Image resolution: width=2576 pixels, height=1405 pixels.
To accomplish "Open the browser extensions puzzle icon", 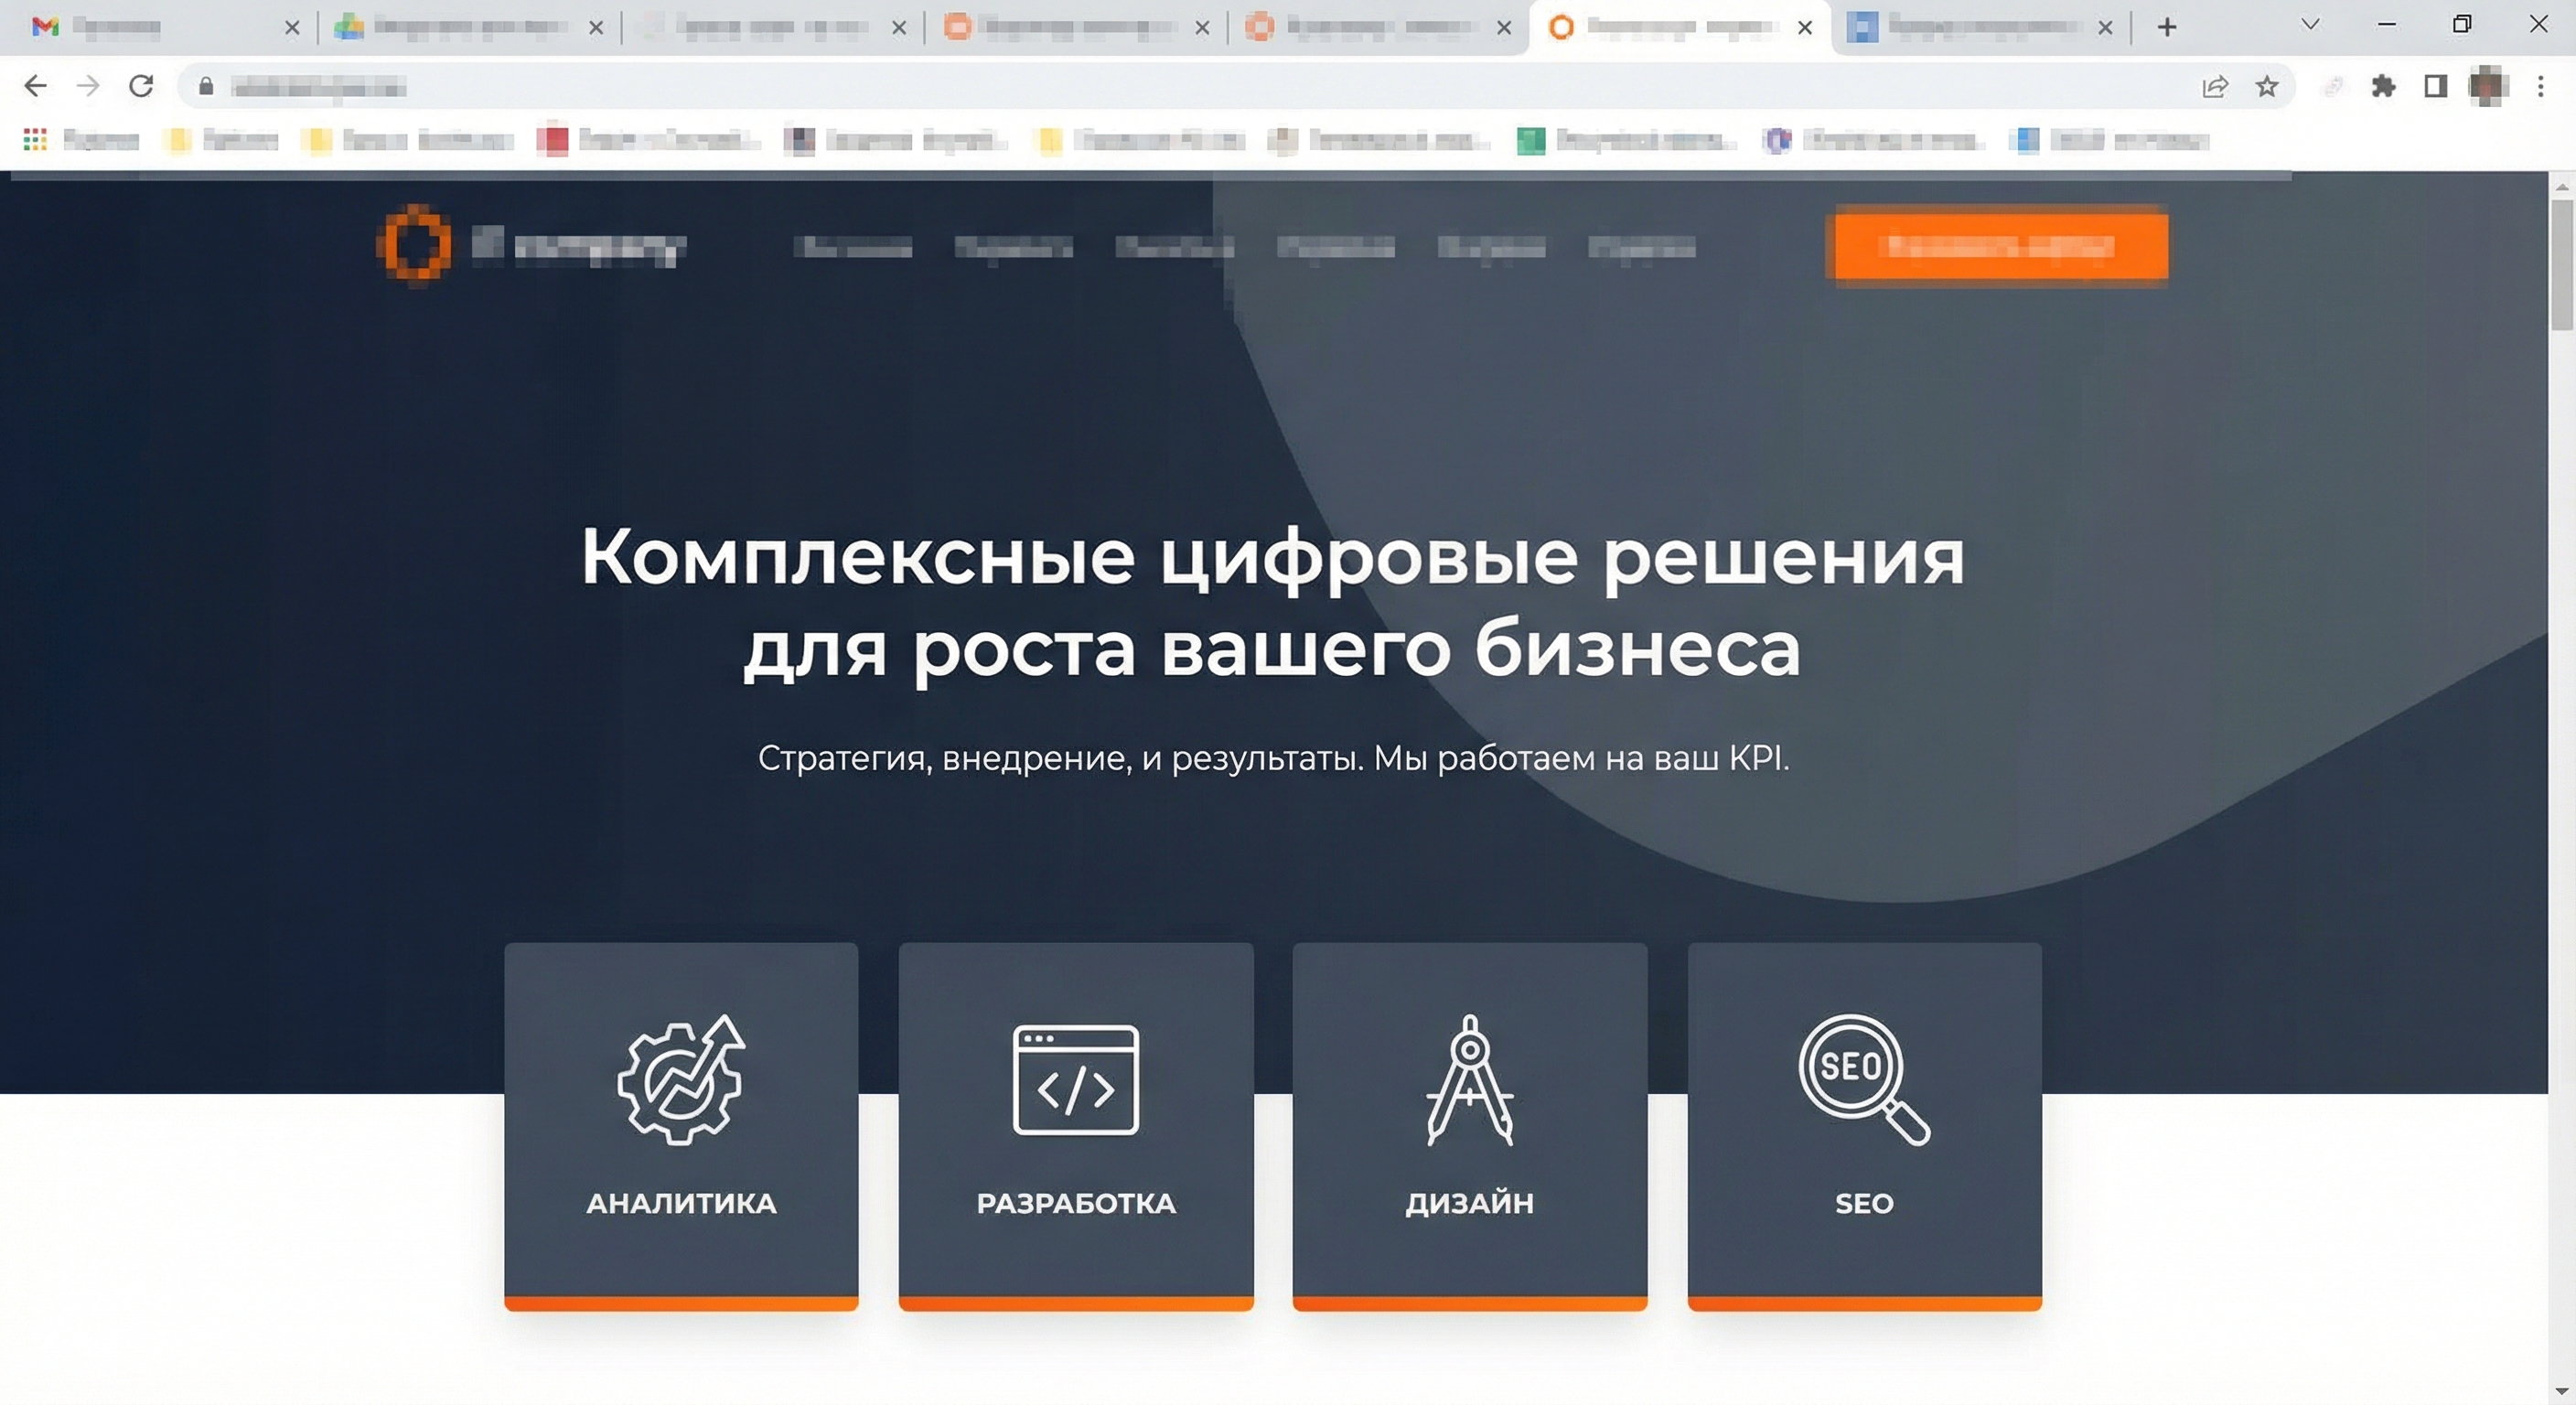I will click(2383, 87).
